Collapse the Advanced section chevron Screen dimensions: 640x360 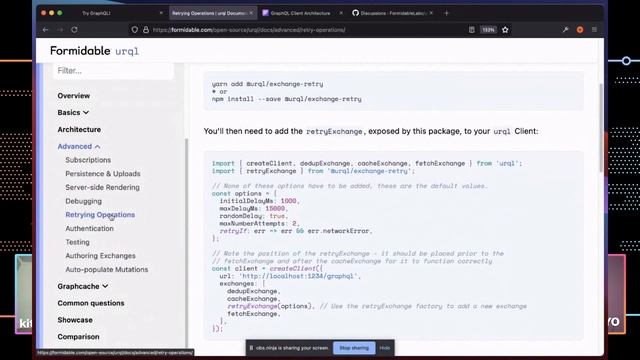(97, 147)
